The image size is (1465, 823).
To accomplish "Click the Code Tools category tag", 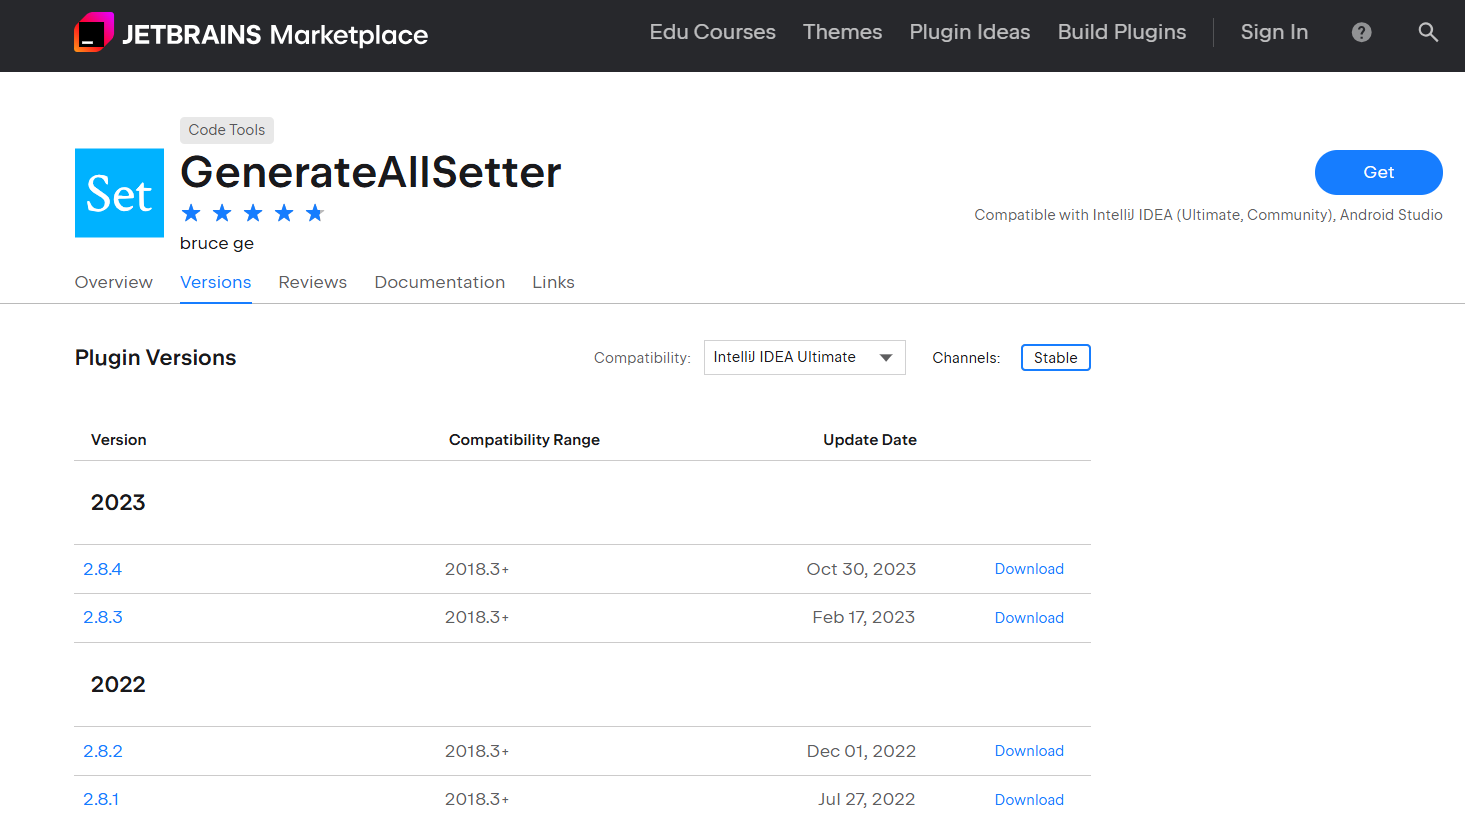I will point(227,130).
